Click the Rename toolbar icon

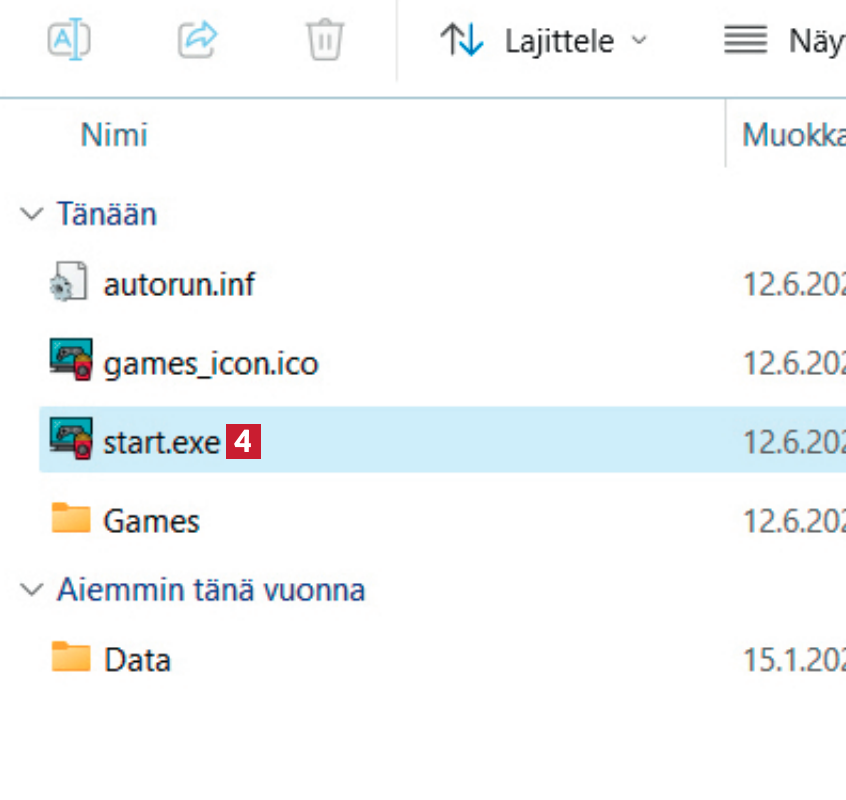[x=70, y=40]
